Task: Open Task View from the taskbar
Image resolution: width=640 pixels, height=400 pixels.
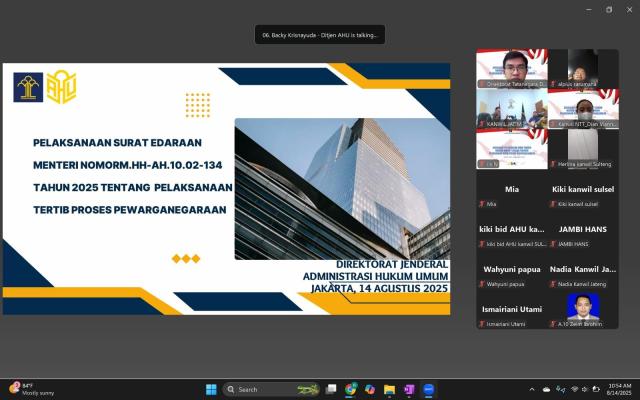Action: click(333, 389)
